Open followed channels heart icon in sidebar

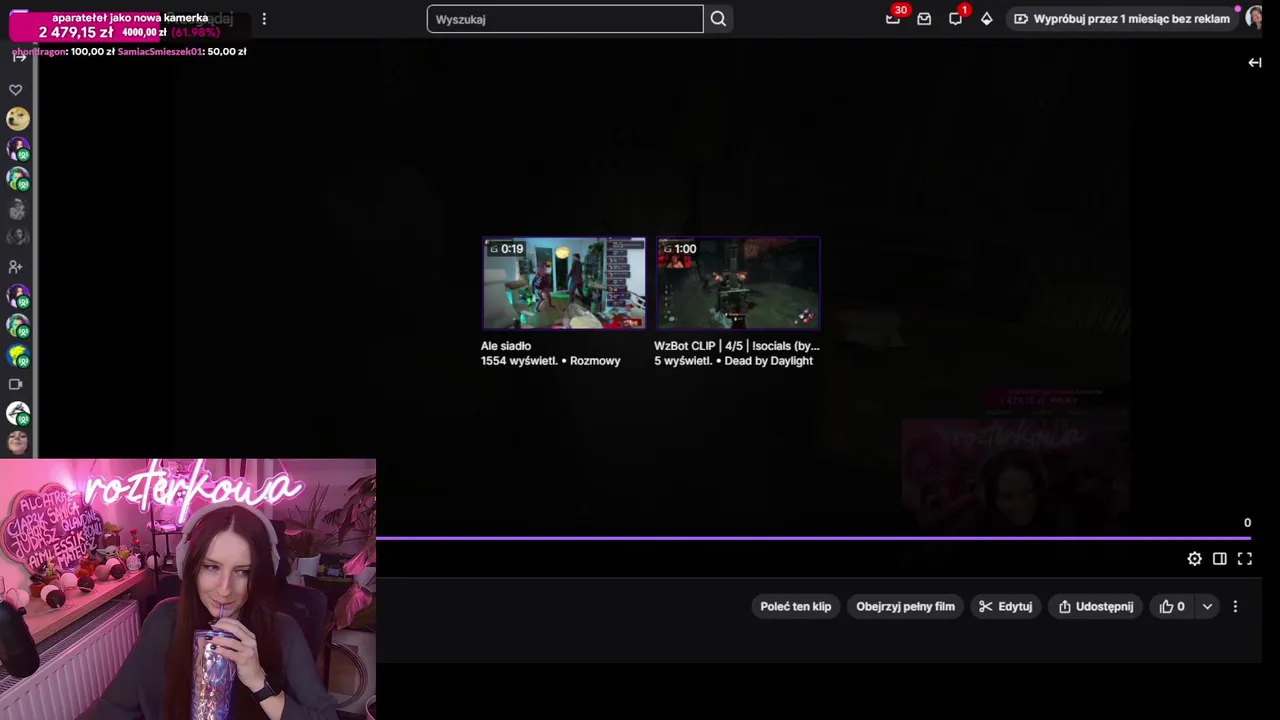click(16, 90)
